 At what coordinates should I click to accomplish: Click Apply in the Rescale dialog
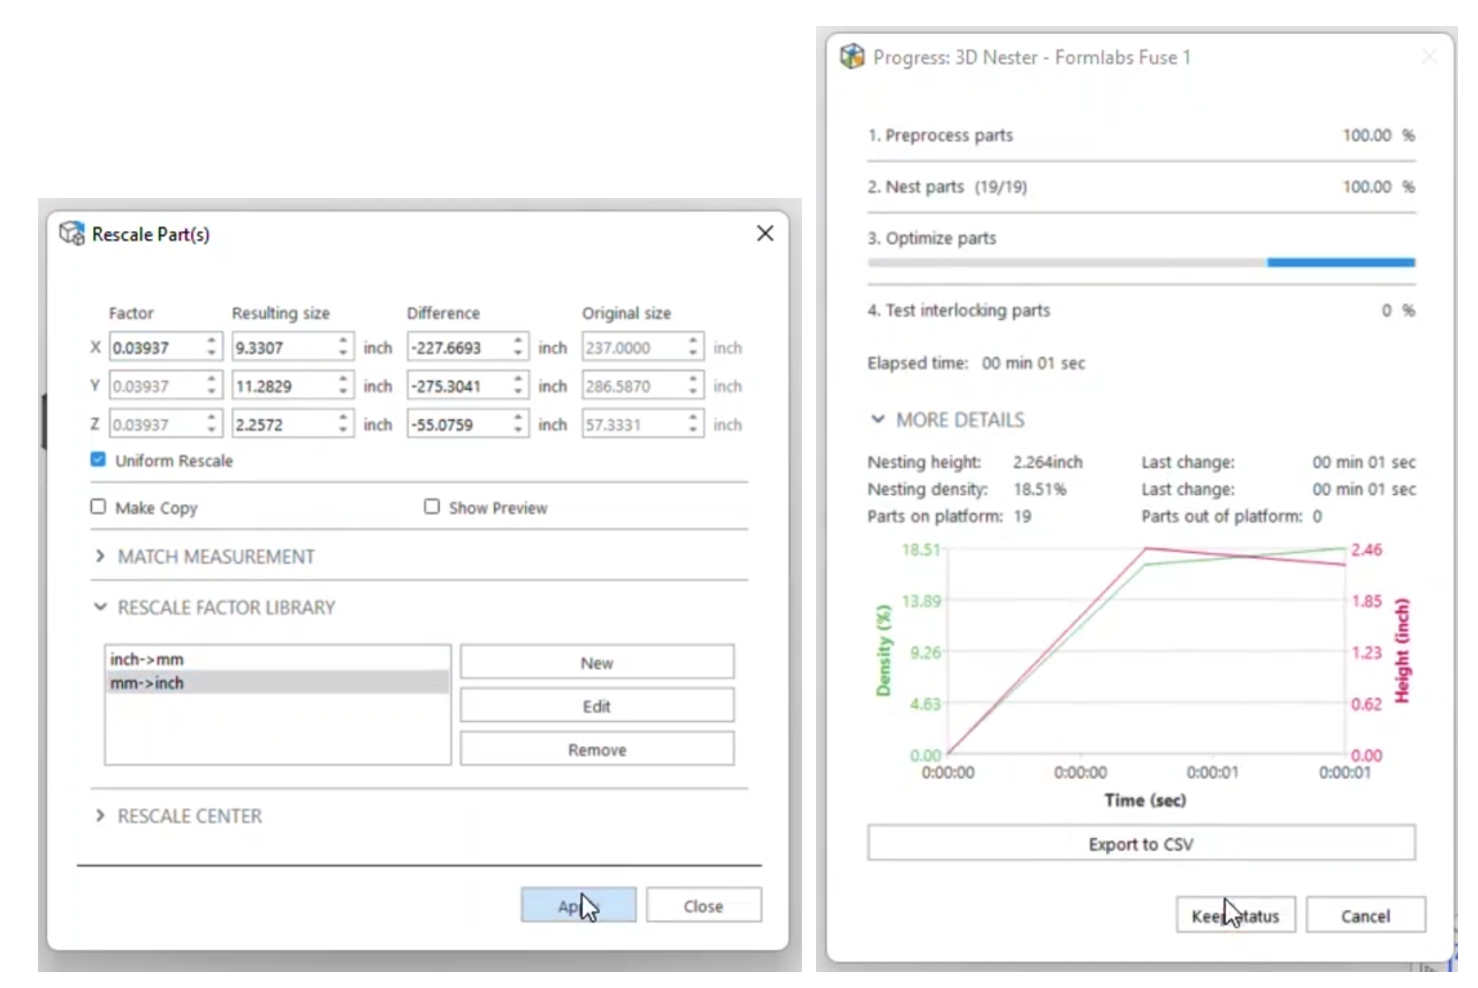[578, 906]
